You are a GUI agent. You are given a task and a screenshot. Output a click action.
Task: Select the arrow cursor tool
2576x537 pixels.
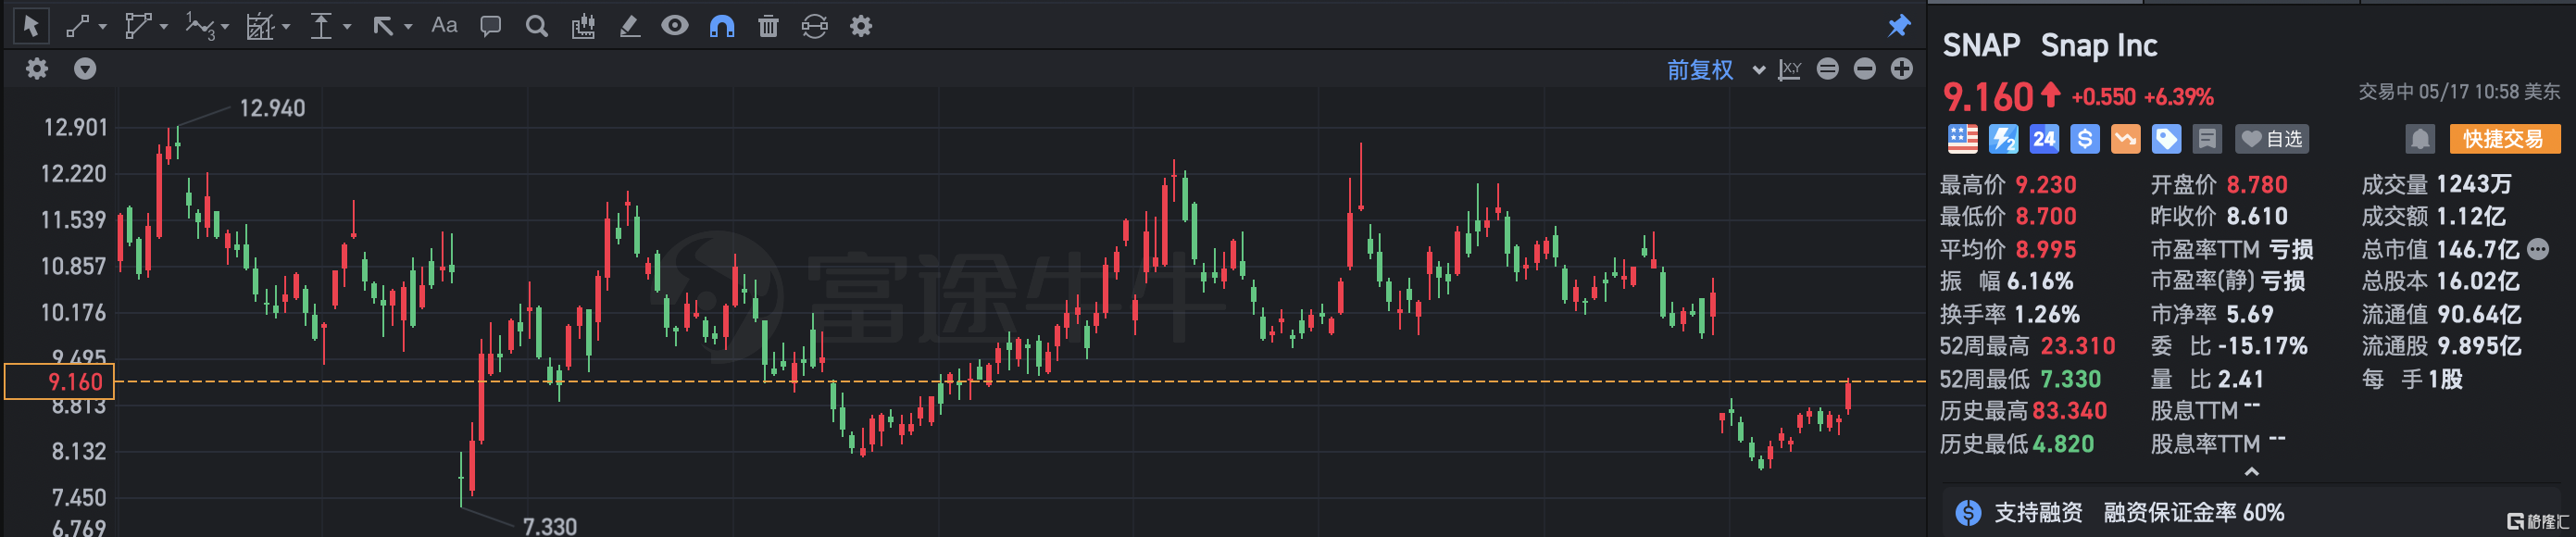pyautogui.click(x=31, y=26)
